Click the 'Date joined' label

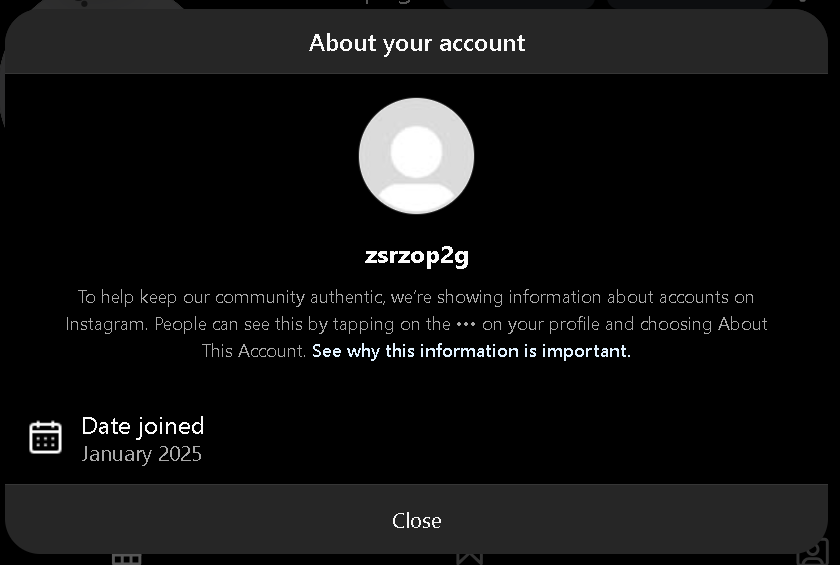coord(142,426)
